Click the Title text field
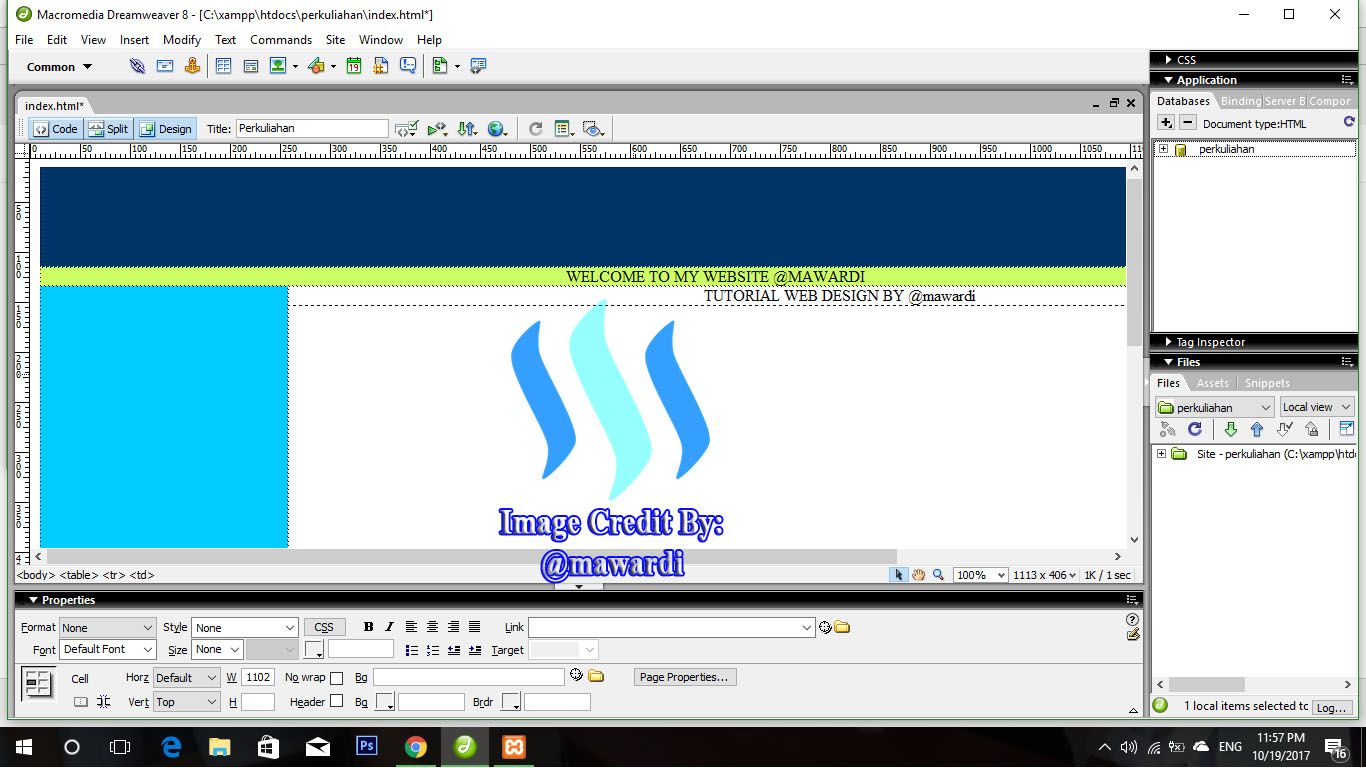1366x768 pixels. [312, 128]
